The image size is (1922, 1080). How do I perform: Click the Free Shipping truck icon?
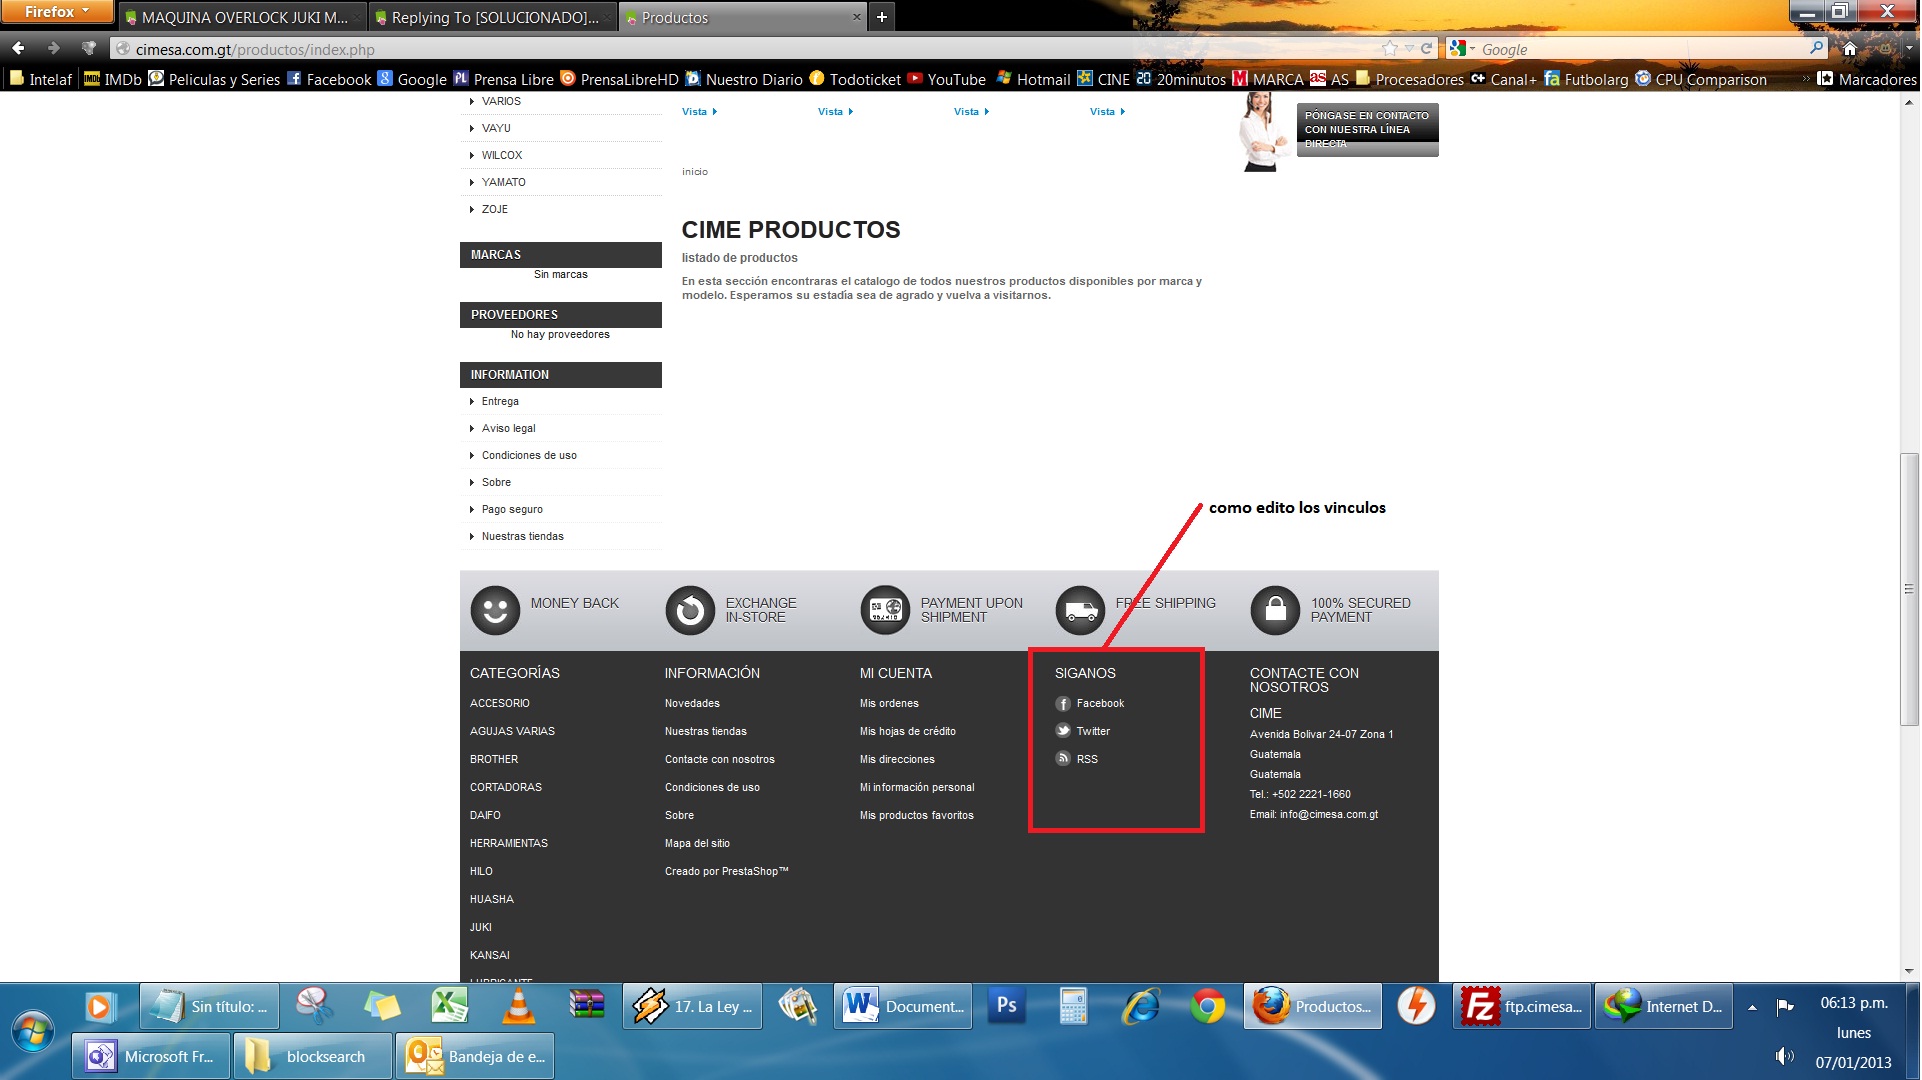[1080, 610]
